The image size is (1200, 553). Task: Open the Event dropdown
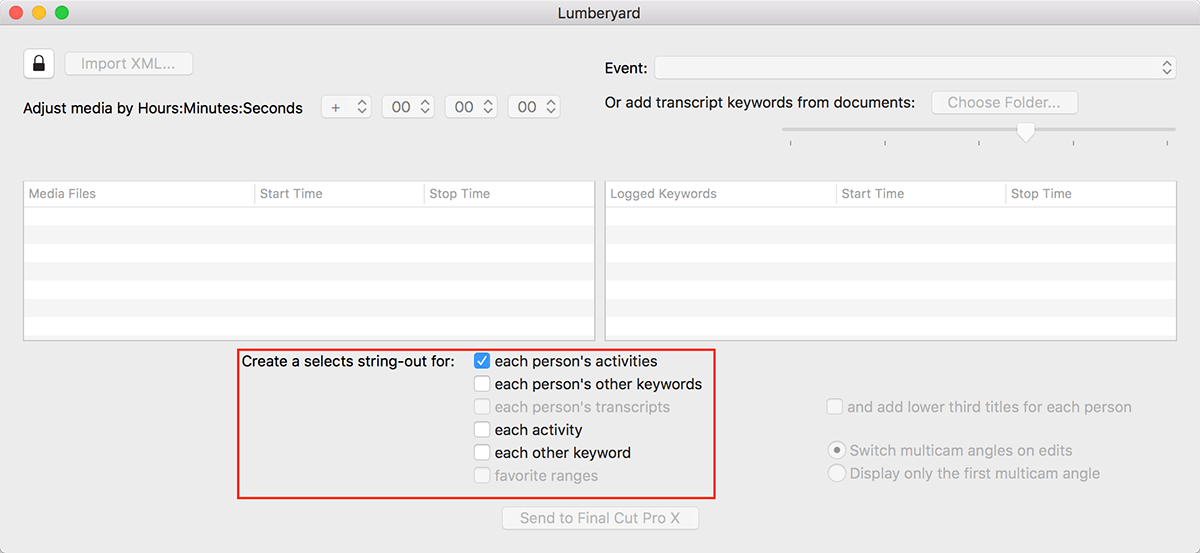[x=915, y=68]
